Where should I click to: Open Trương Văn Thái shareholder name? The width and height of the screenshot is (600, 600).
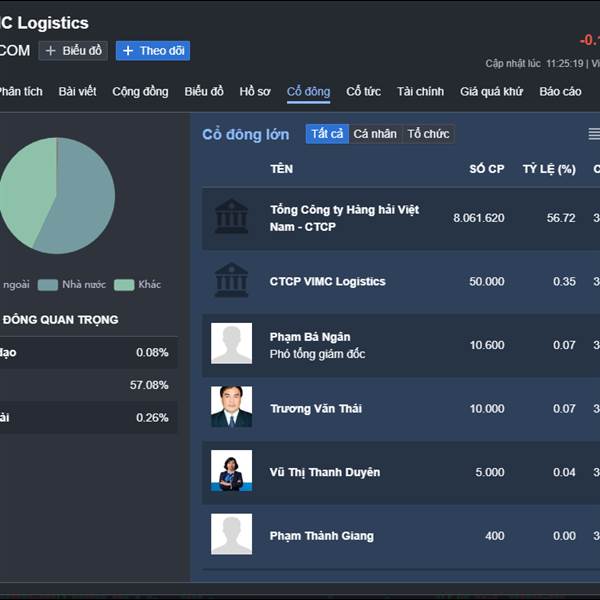pyautogui.click(x=316, y=409)
